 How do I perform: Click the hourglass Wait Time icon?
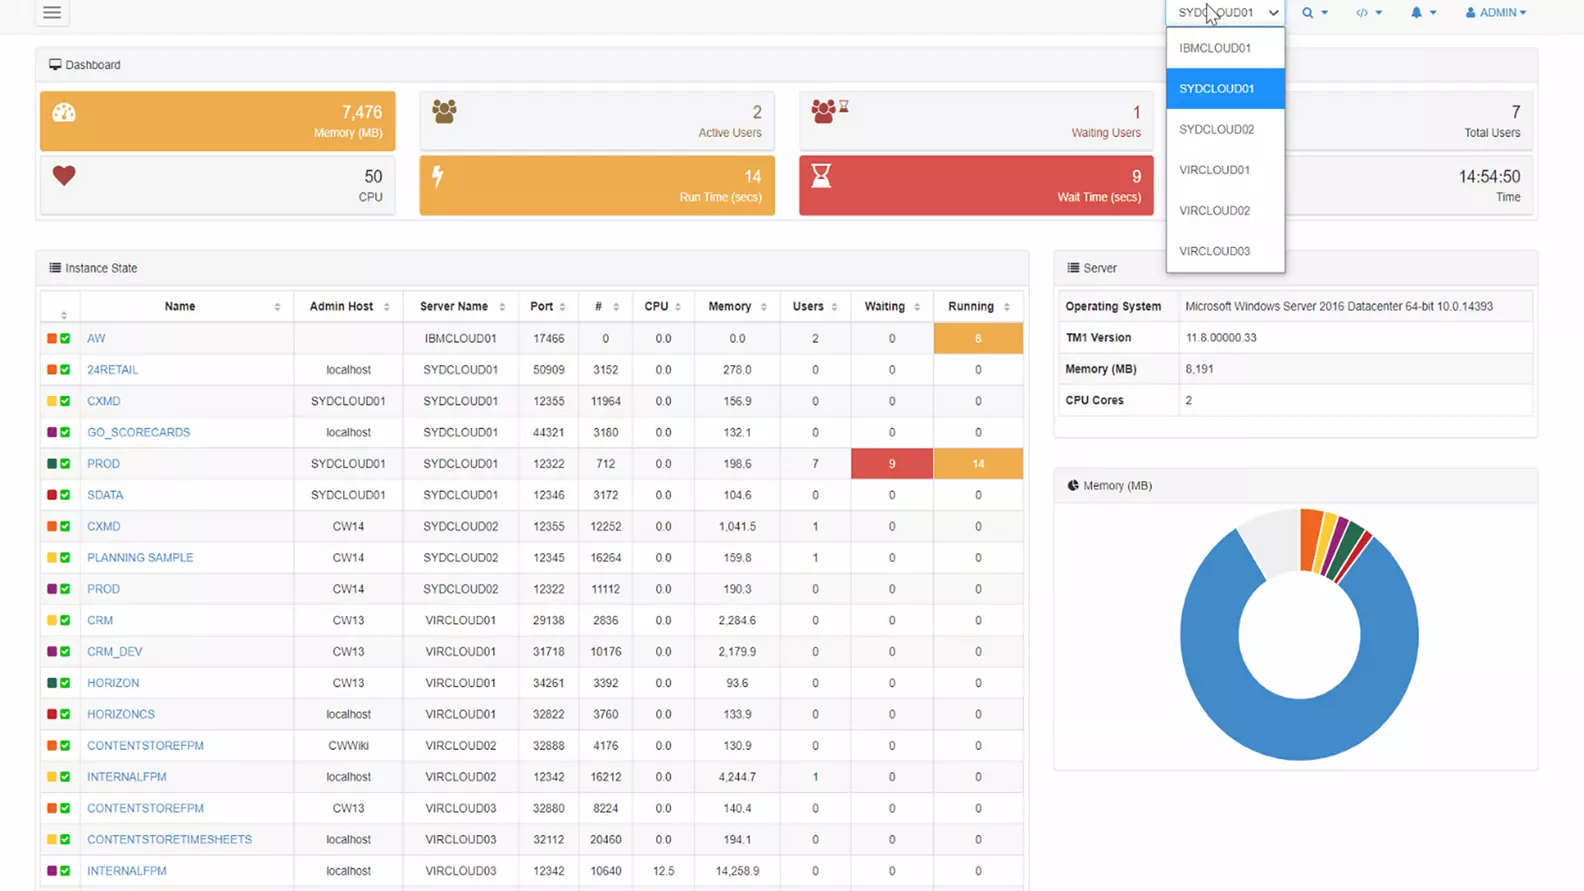(x=821, y=176)
